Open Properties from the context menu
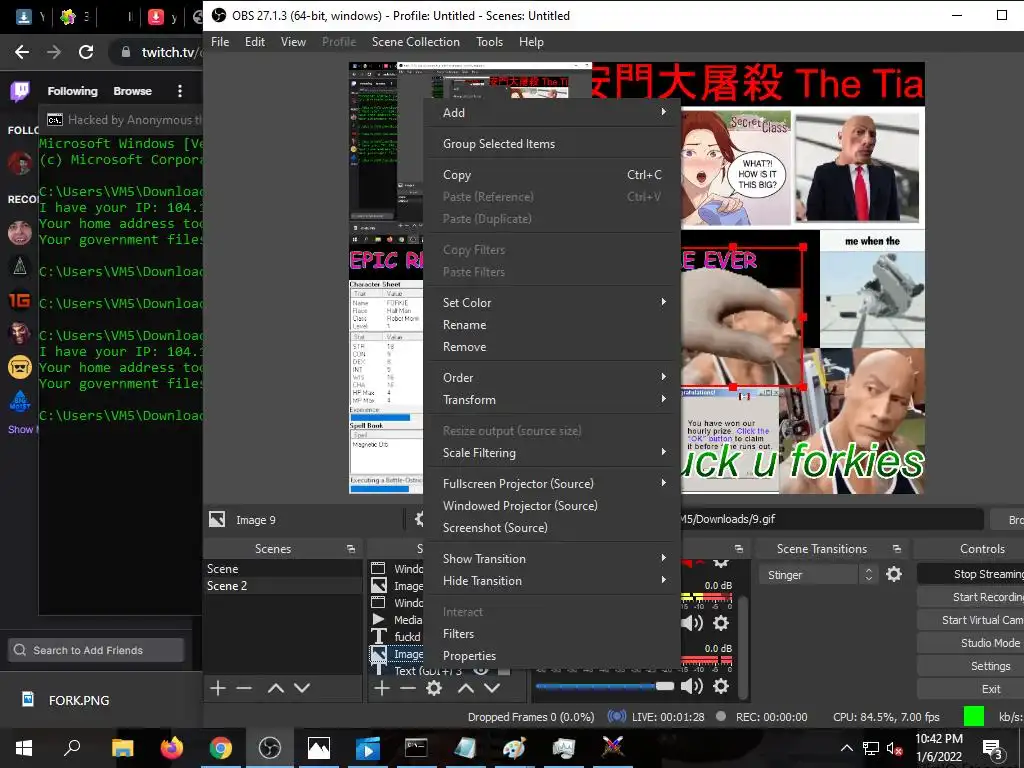 tap(552, 656)
